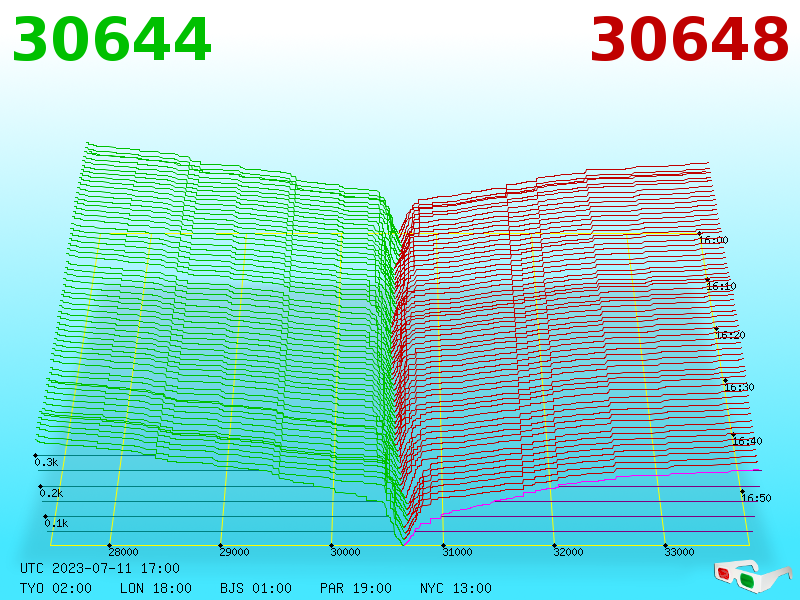This screenshot has height=600, width=800.
Task: Select the 32000 price axis label
Action: 568,552
